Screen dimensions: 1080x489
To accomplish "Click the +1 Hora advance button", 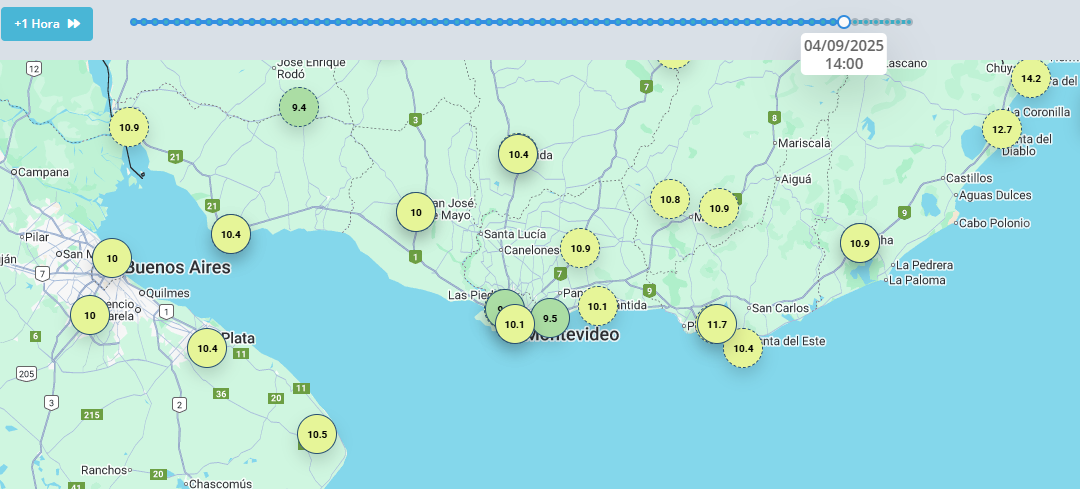I will click(x=47, y=24).
